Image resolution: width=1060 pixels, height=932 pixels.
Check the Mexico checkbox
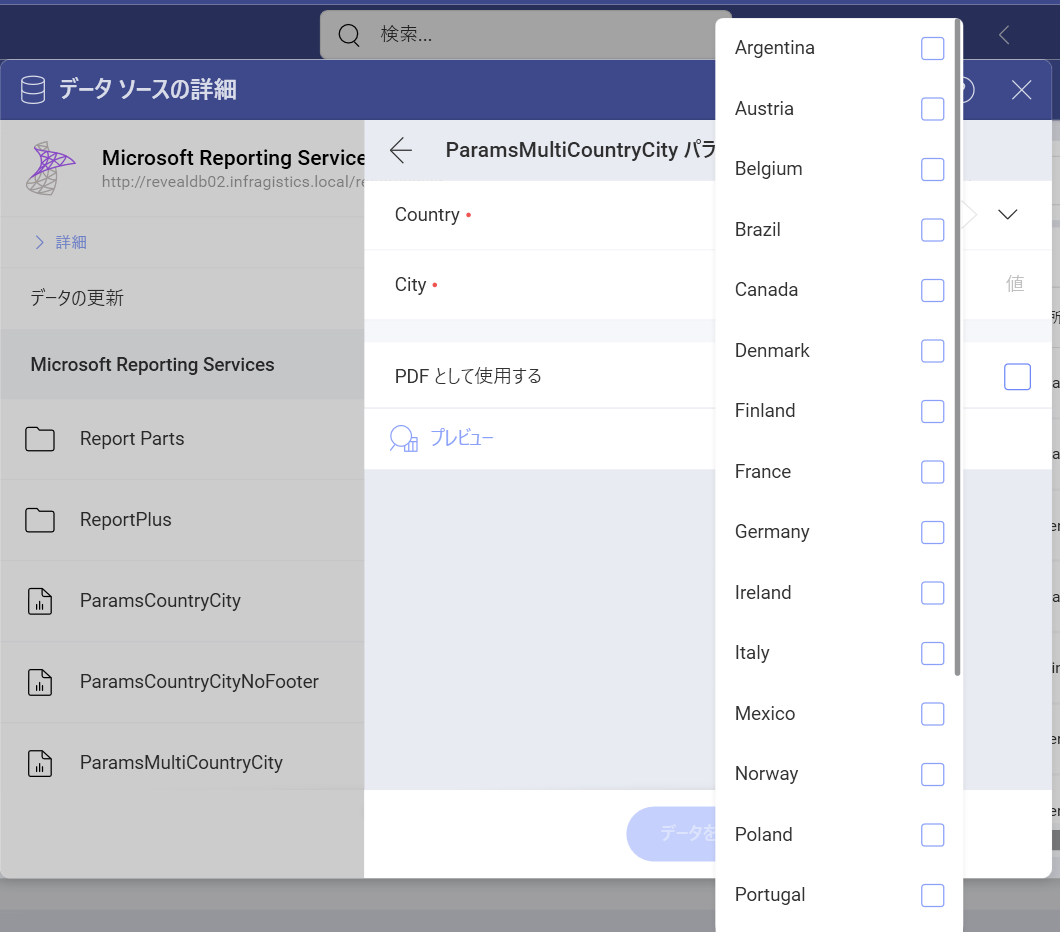click(x=932, y=714)
